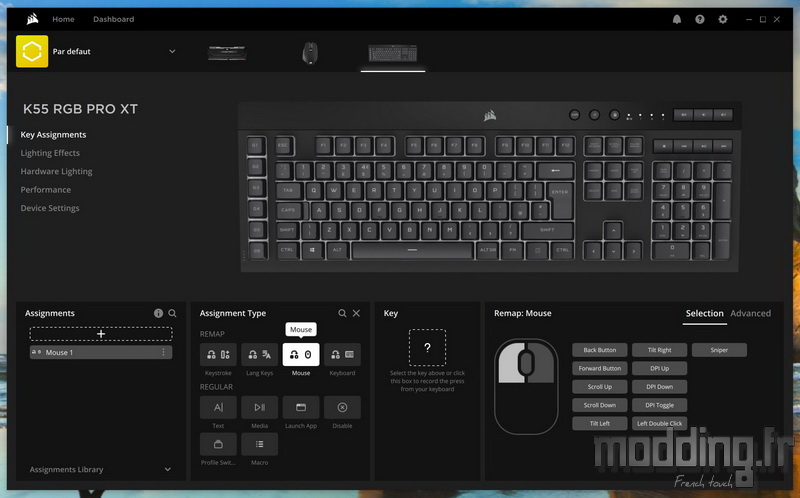Click the left button on the mouse diagram
The image size is (800, 498).
tap(508, 365)
